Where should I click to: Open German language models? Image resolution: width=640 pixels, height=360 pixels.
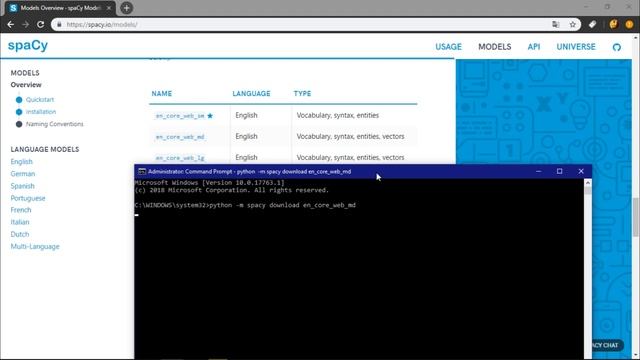[23, 174]
